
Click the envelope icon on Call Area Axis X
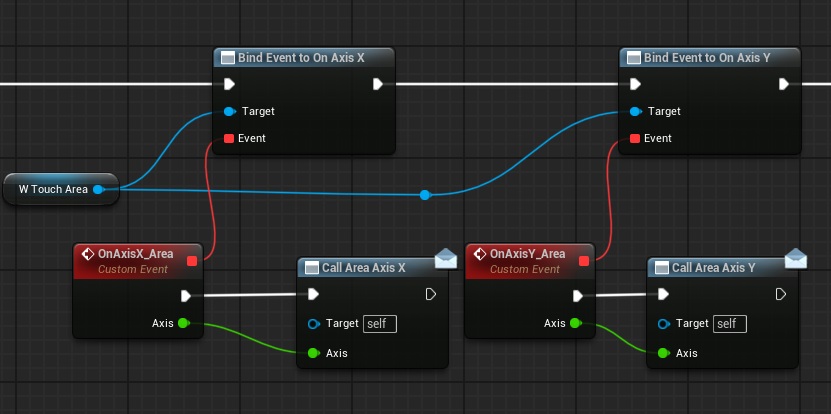(x=446, y=258)
